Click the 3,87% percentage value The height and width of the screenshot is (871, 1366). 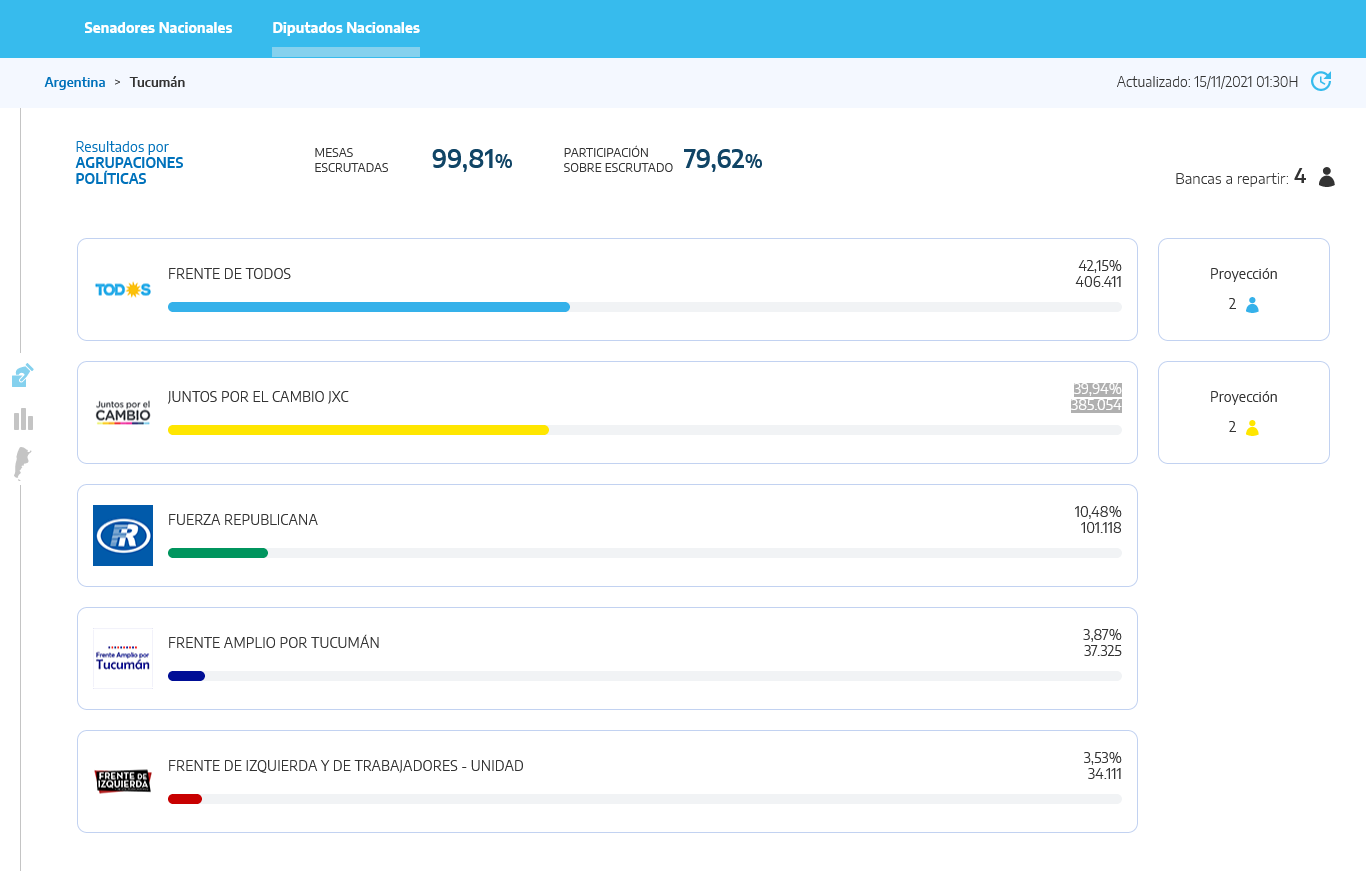[1102, 635]
